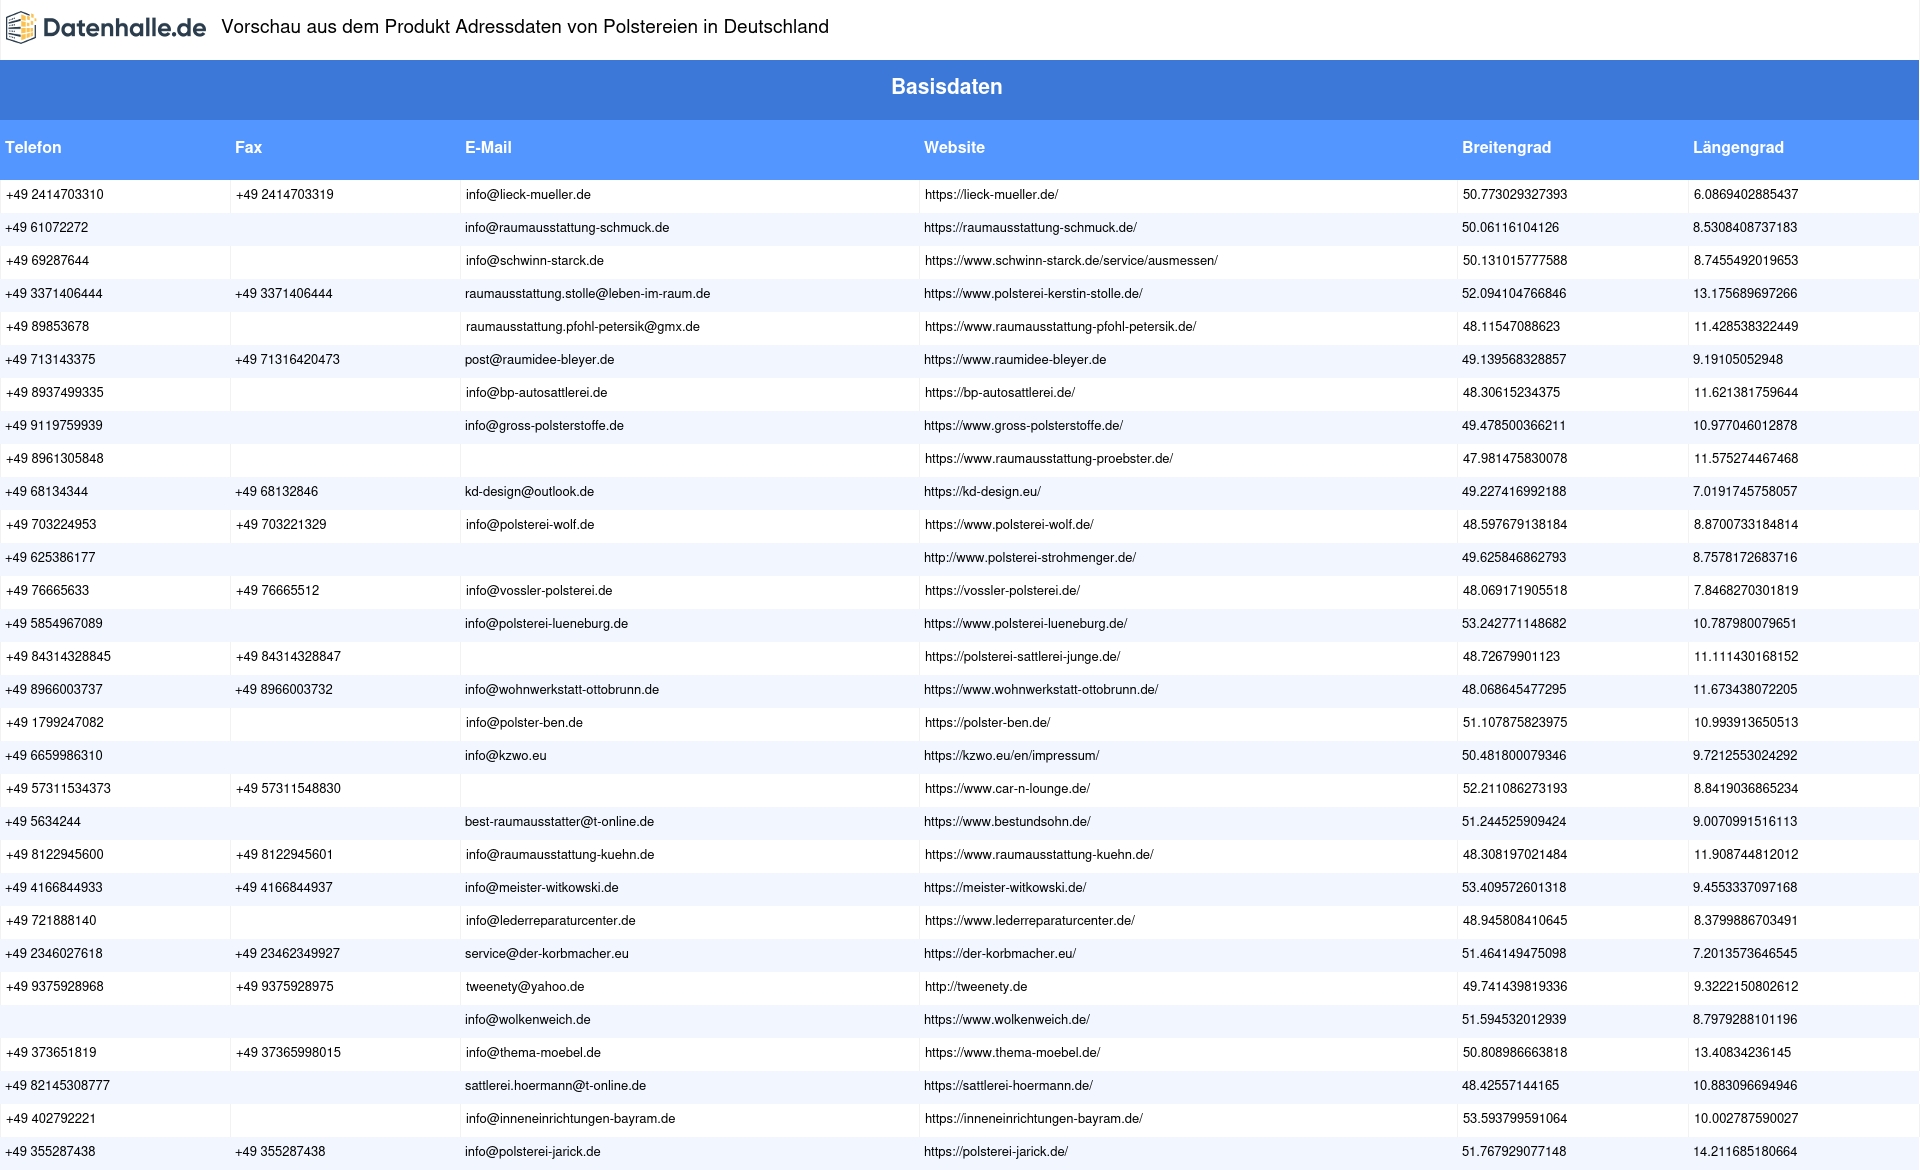Open website polsterei-sattlerei-junge.de
This screenshot has height=1170, width=1920.
coord(1022,657)
